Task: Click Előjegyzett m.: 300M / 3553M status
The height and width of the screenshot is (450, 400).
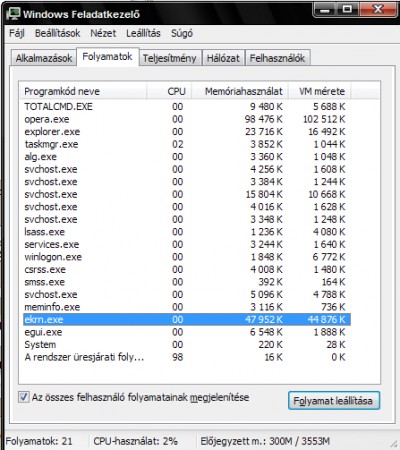Action: [x=265, y=441]
